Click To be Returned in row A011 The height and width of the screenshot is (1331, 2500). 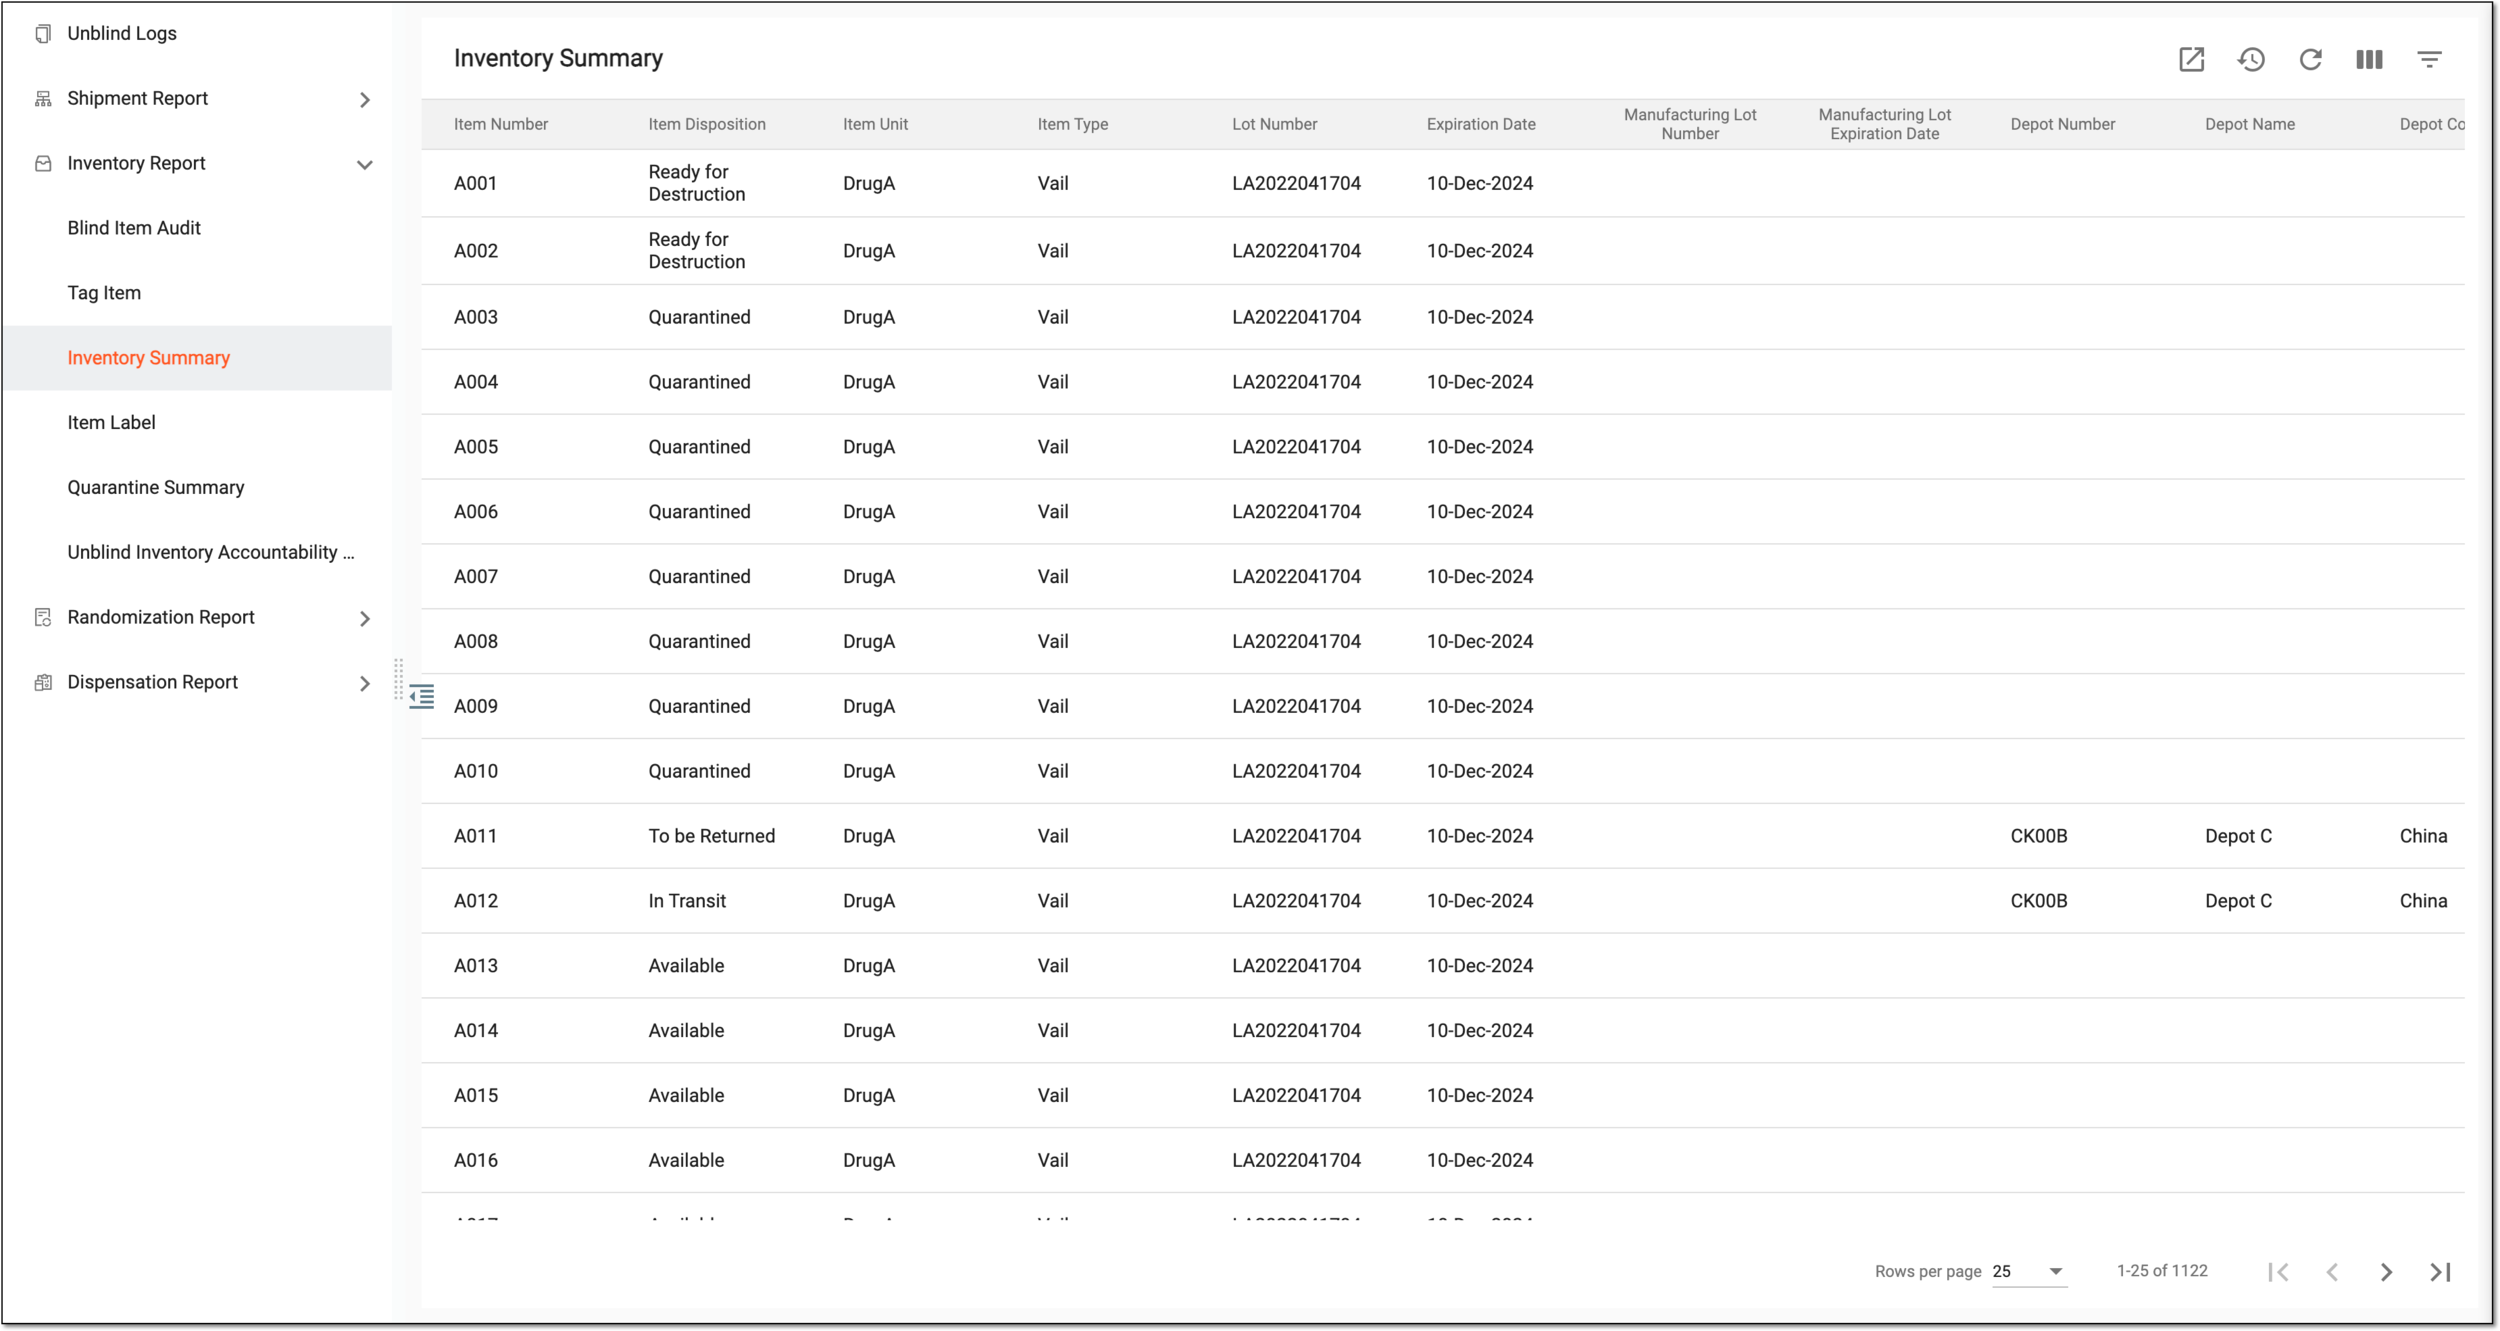[712, 836]
